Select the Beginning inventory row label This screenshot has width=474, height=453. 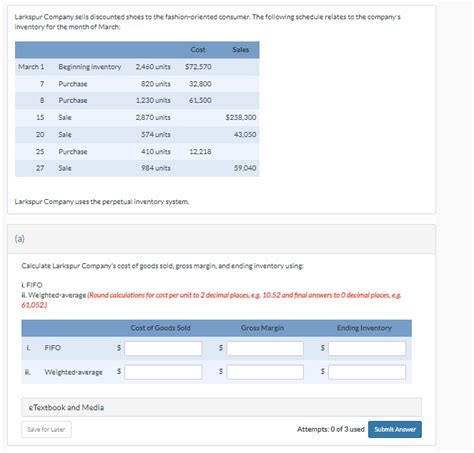tap(90, 67)
